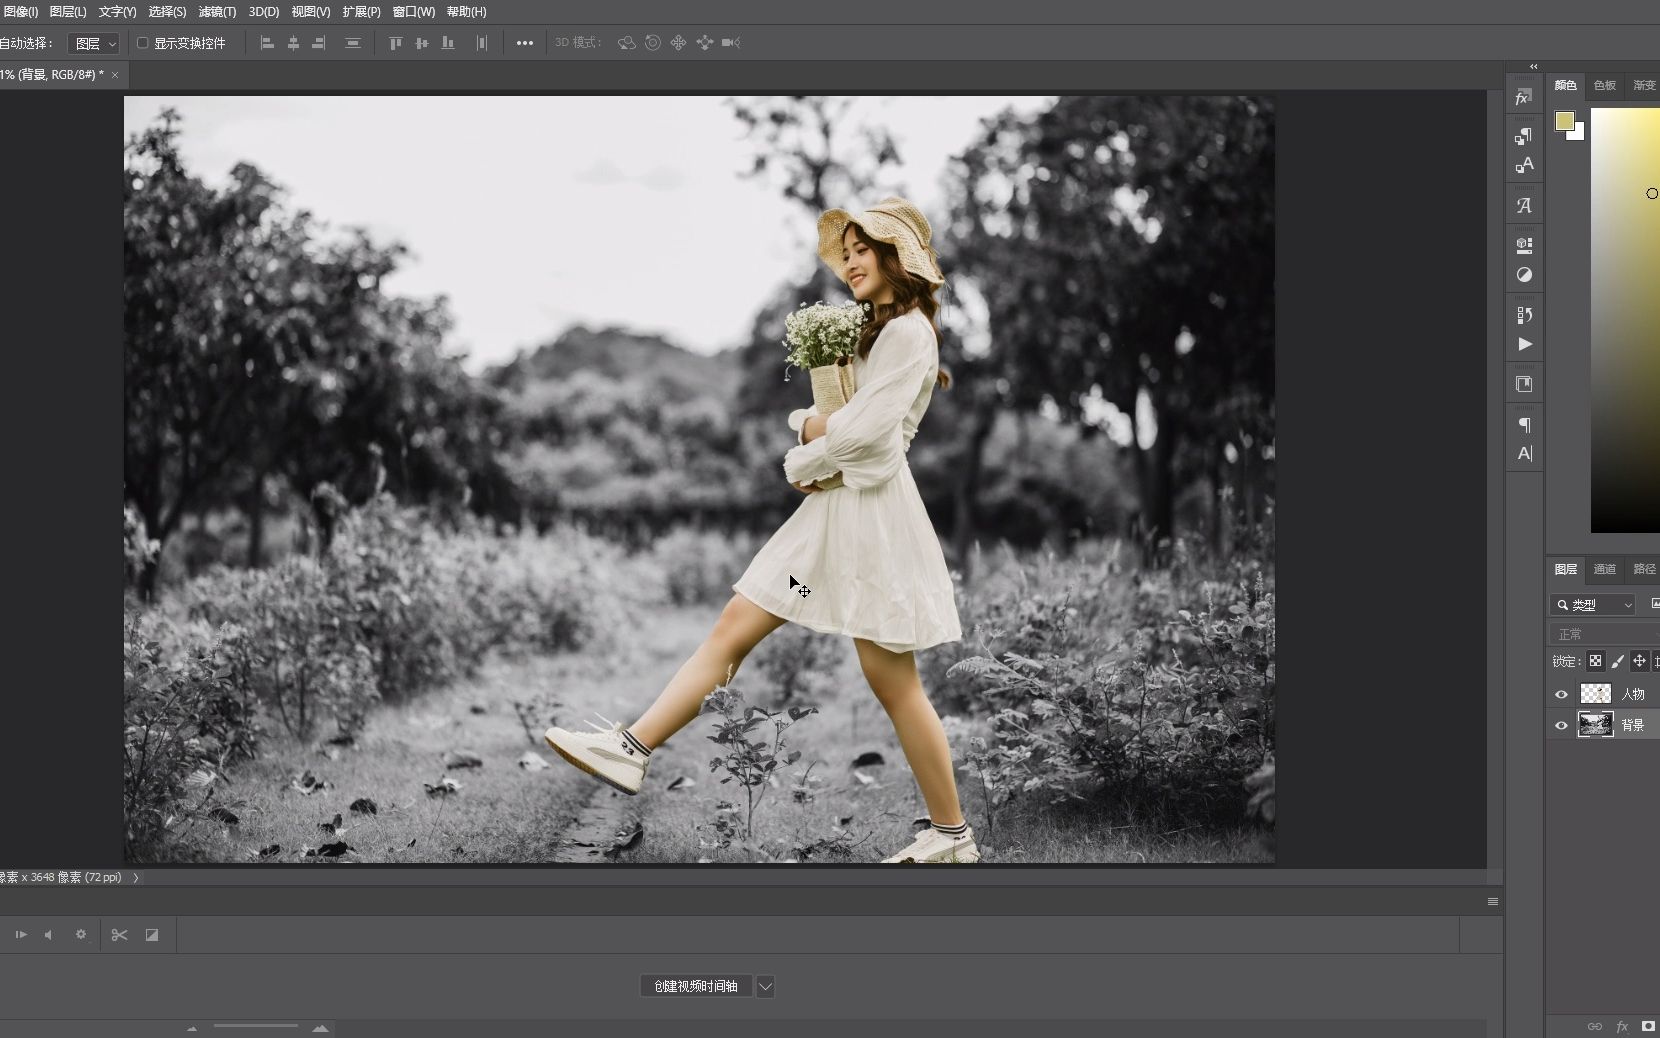The height and width of the screenshot is (1038, 1660).
Task: Select 3D scale camera mode
Action: [x=731, y=43]
